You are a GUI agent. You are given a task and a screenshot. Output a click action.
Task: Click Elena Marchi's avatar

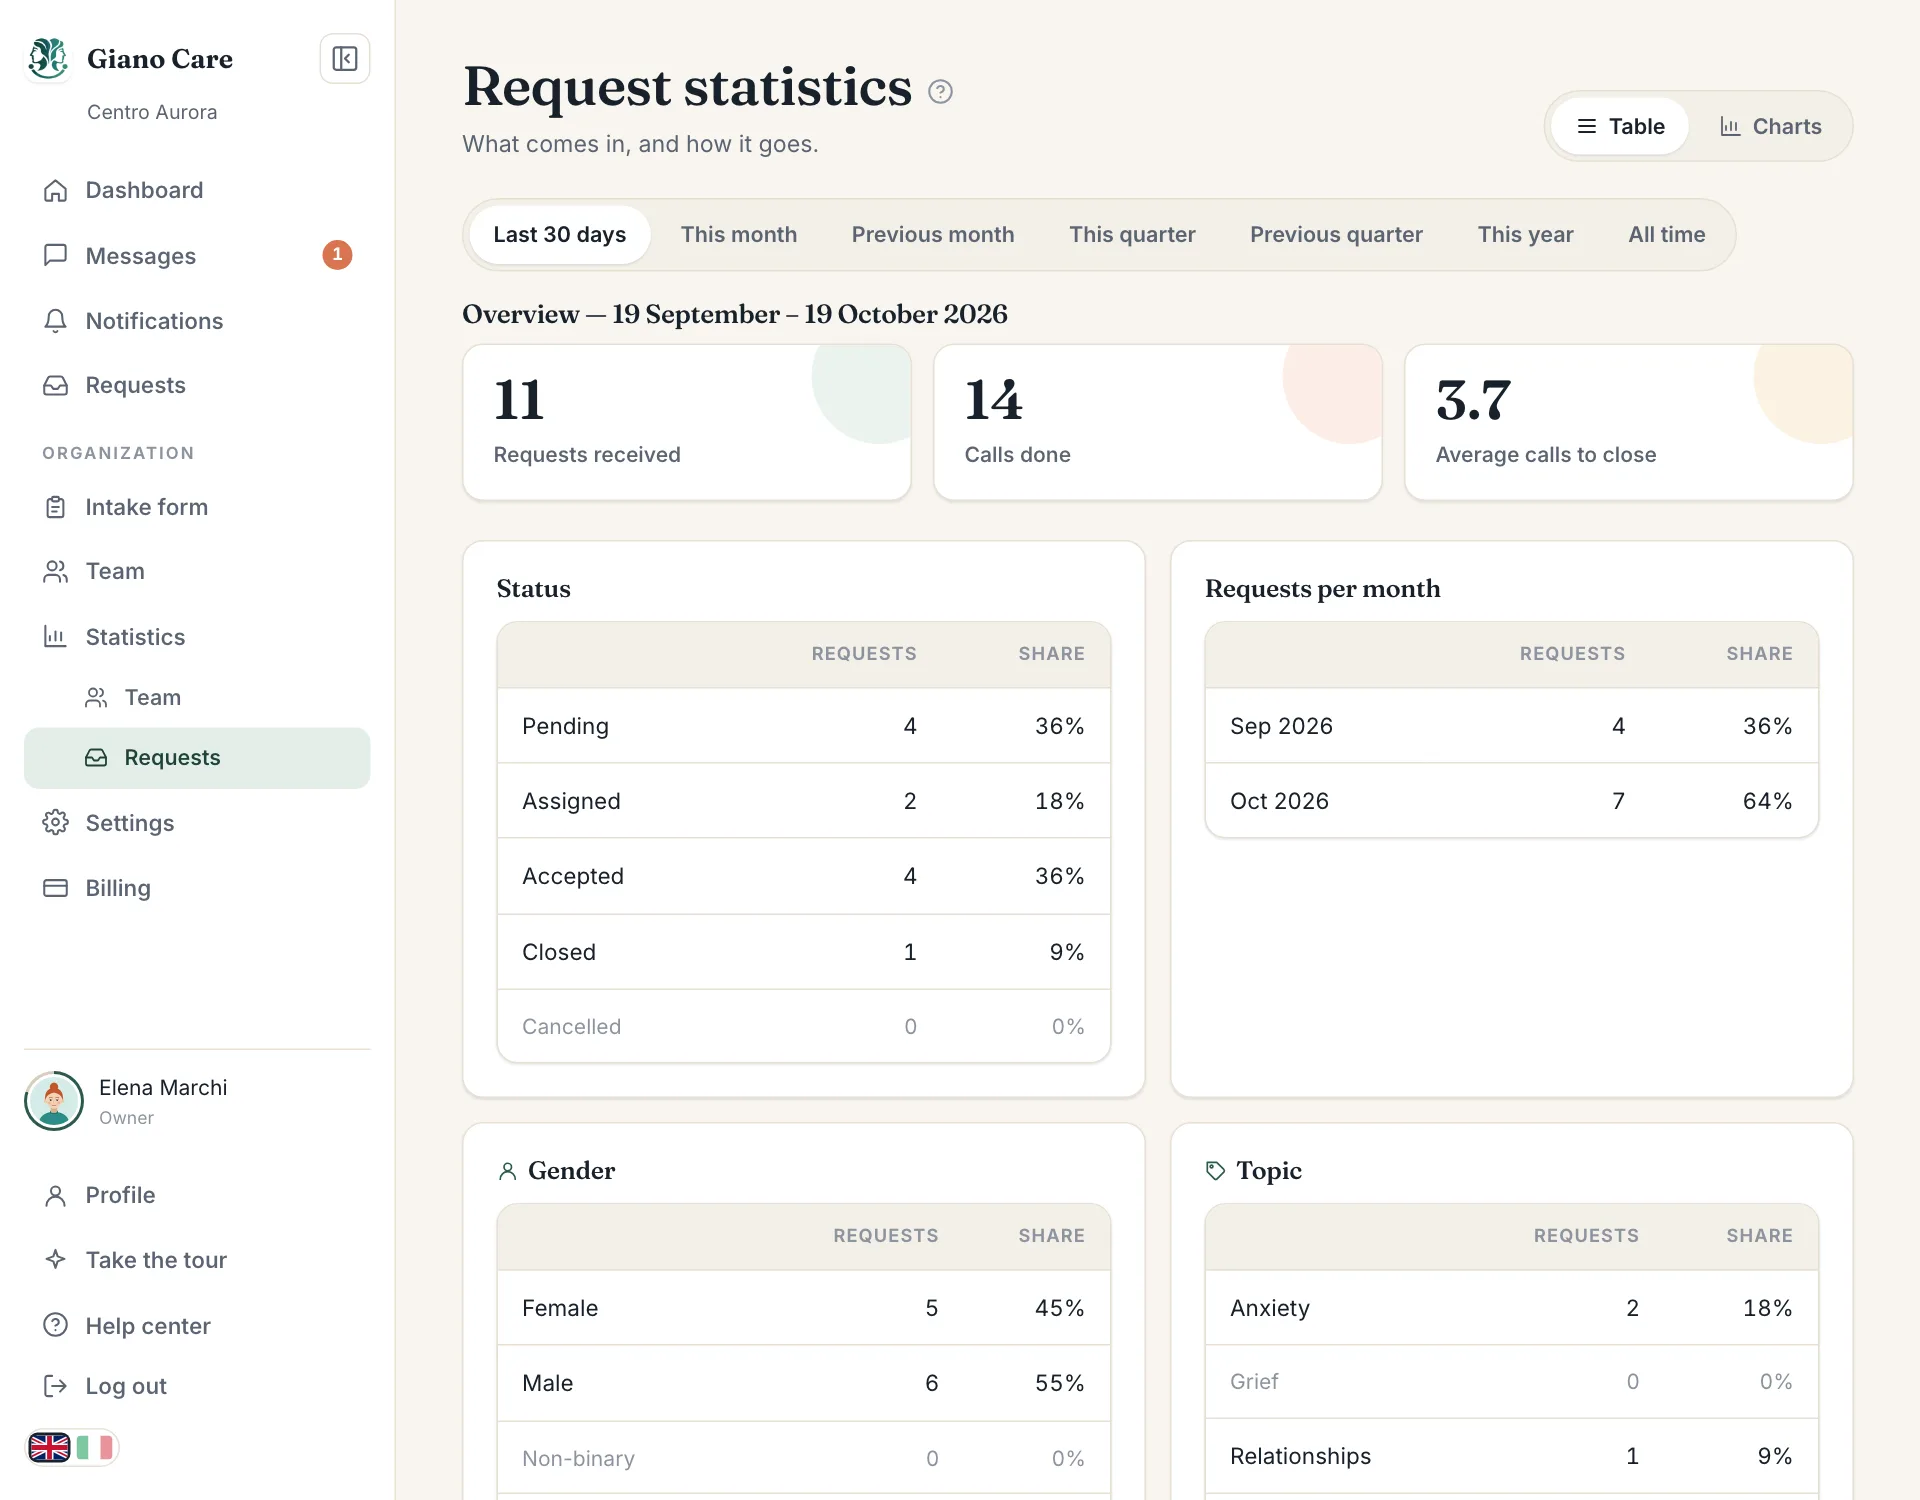pos(54,1101)
